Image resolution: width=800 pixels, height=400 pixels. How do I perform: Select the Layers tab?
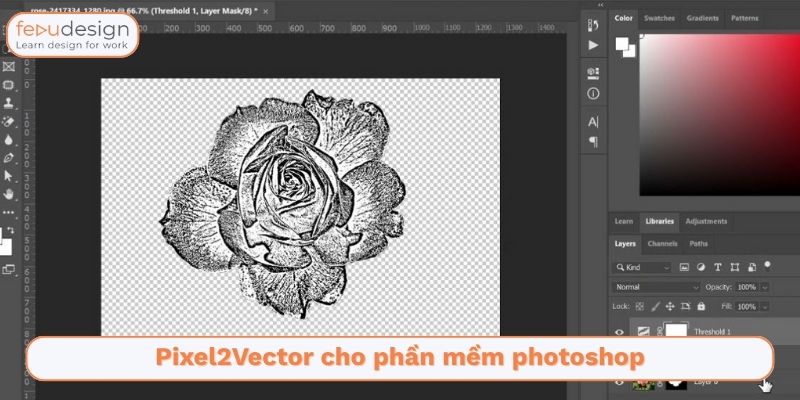point(625,244)
